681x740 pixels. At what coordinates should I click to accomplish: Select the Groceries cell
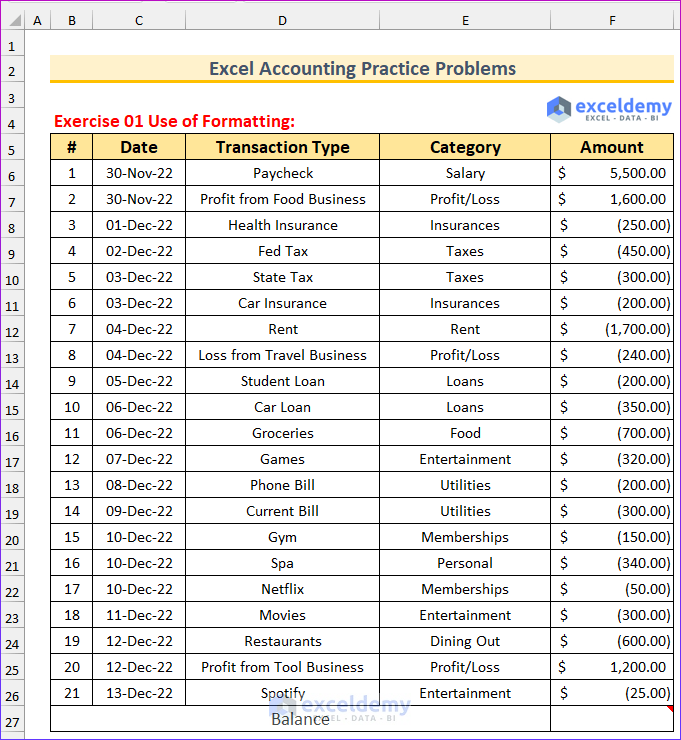(x=282, y=433)
